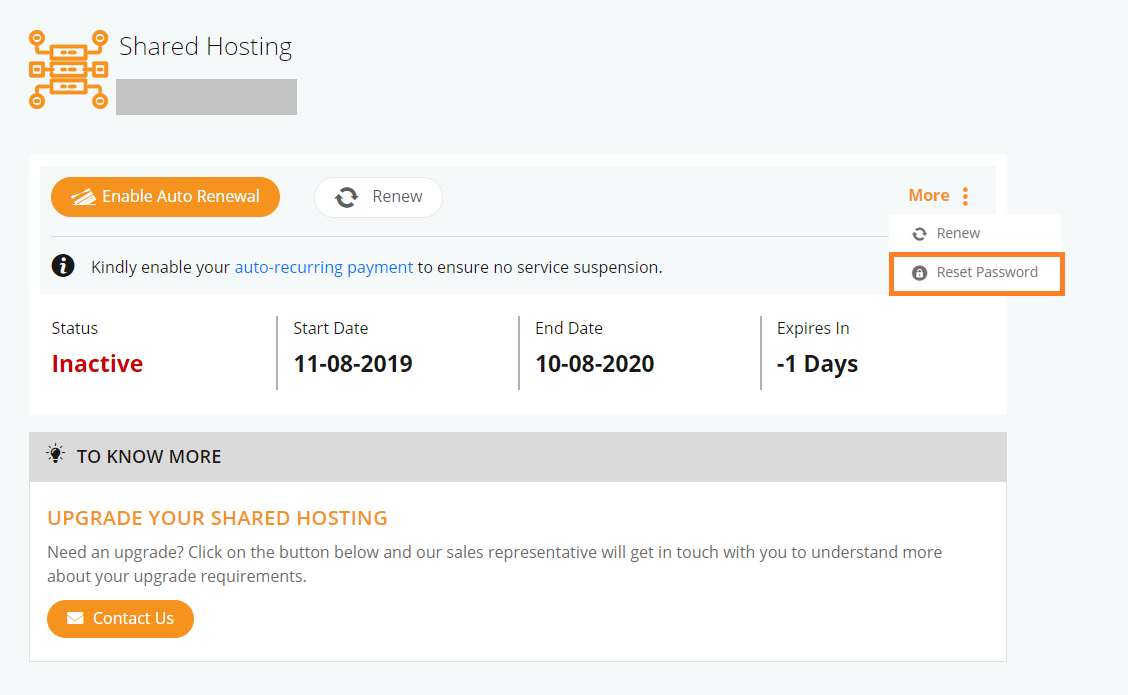This screenshot has width=1128, height=695.
Task: Click the refresh icon in the dropdown Renew entry
Action: tap(919, 234)
